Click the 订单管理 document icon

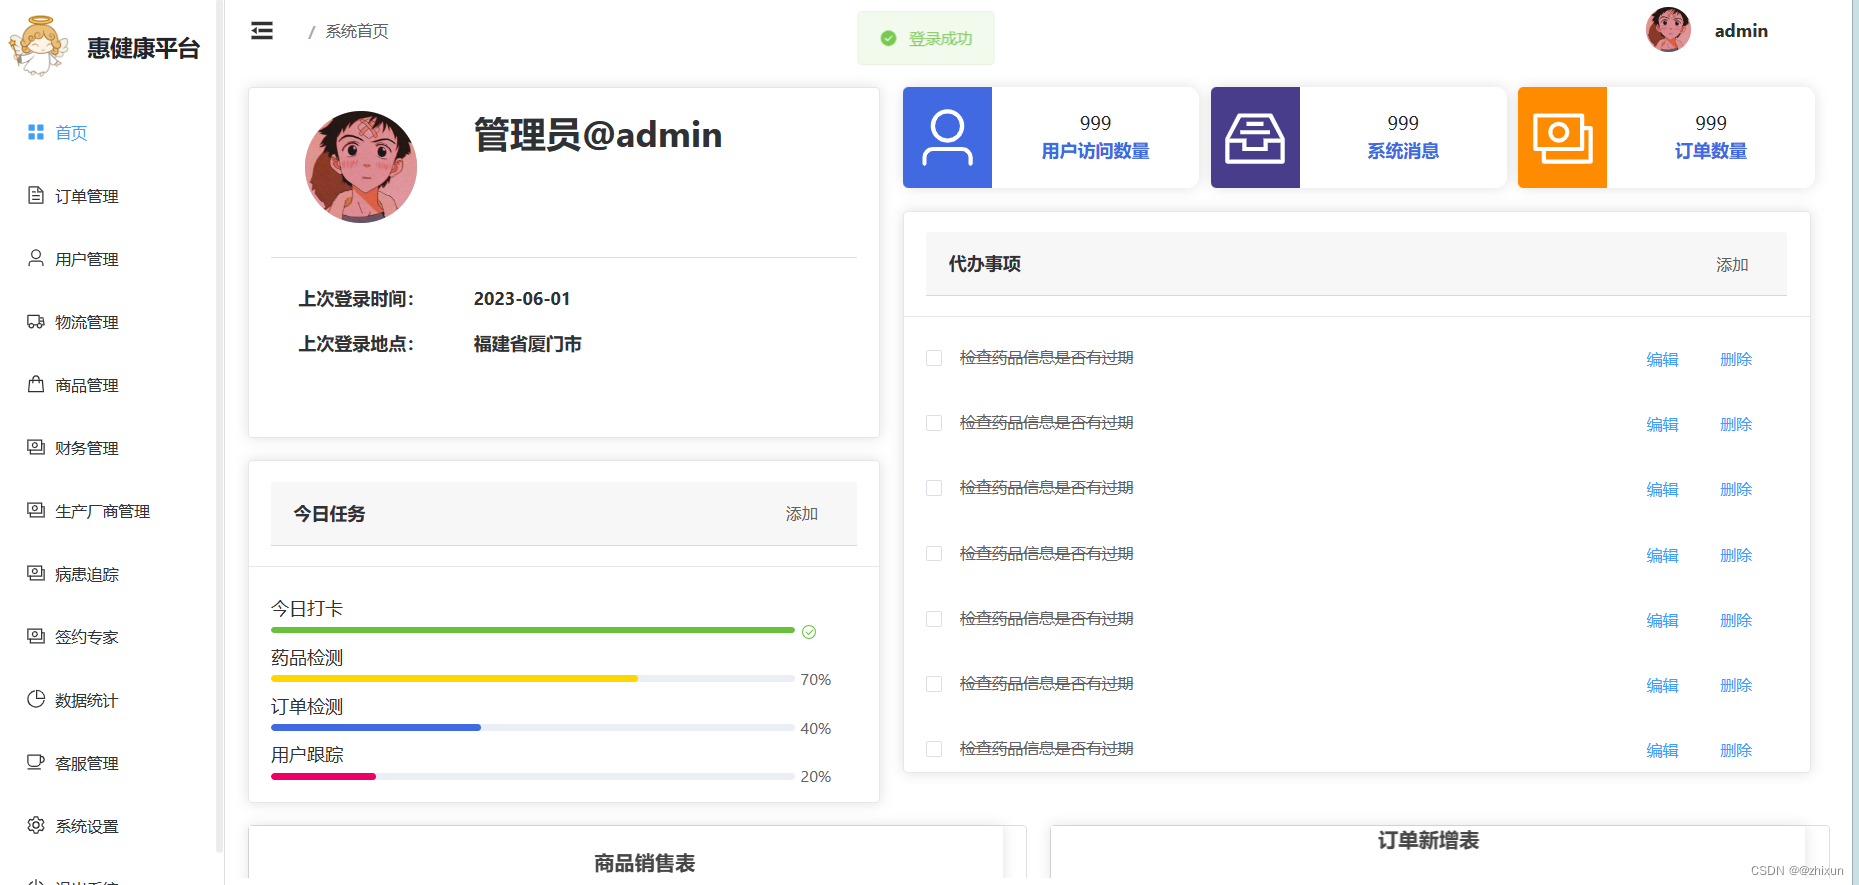click(x=36, y=195)
